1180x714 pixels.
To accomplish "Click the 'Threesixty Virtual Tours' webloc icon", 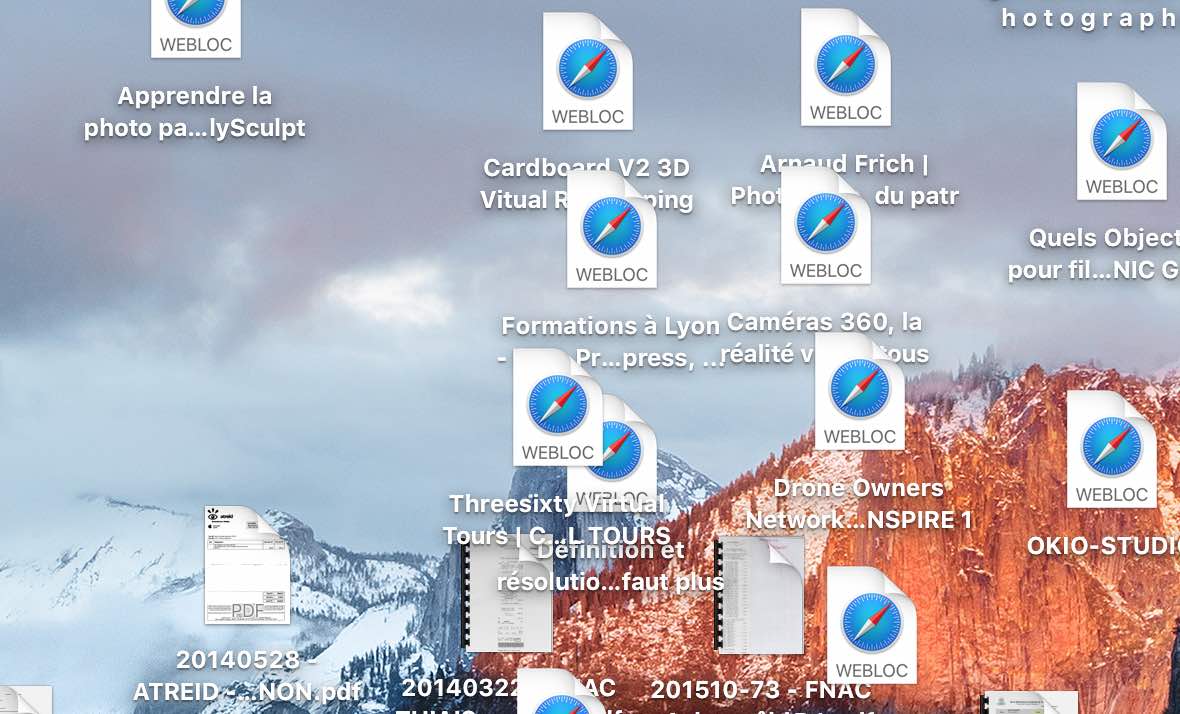I will click(558, 407).
